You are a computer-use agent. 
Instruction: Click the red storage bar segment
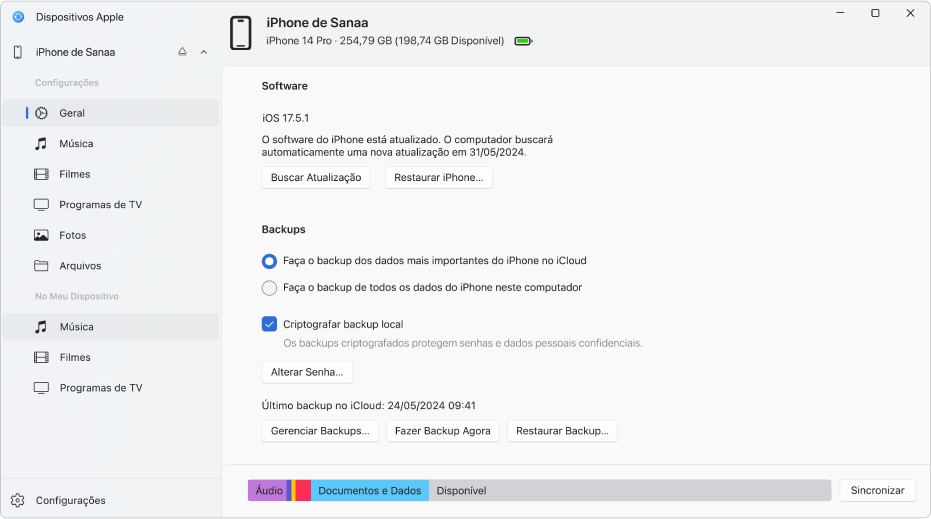click(303, 490)
